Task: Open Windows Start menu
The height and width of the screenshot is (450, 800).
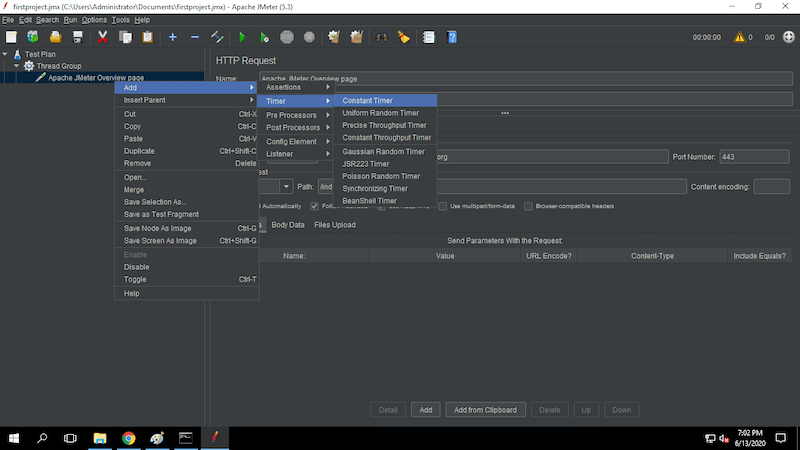Action: coord(14,438)
